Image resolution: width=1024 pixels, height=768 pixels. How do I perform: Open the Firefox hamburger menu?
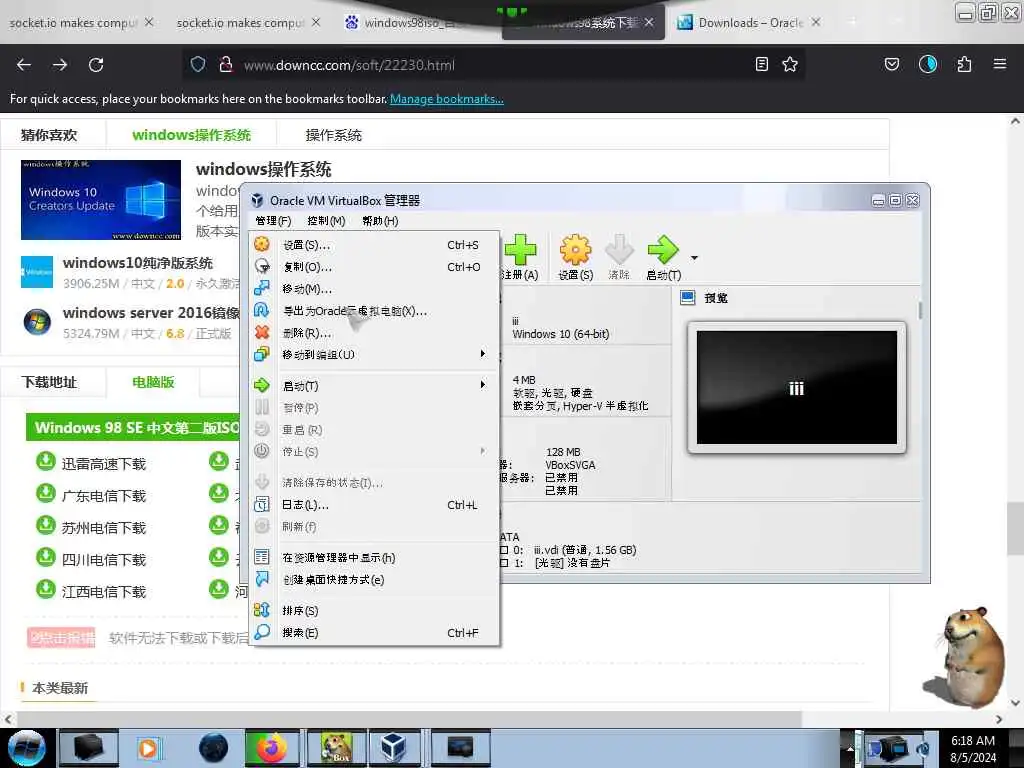click(1000, 64)
